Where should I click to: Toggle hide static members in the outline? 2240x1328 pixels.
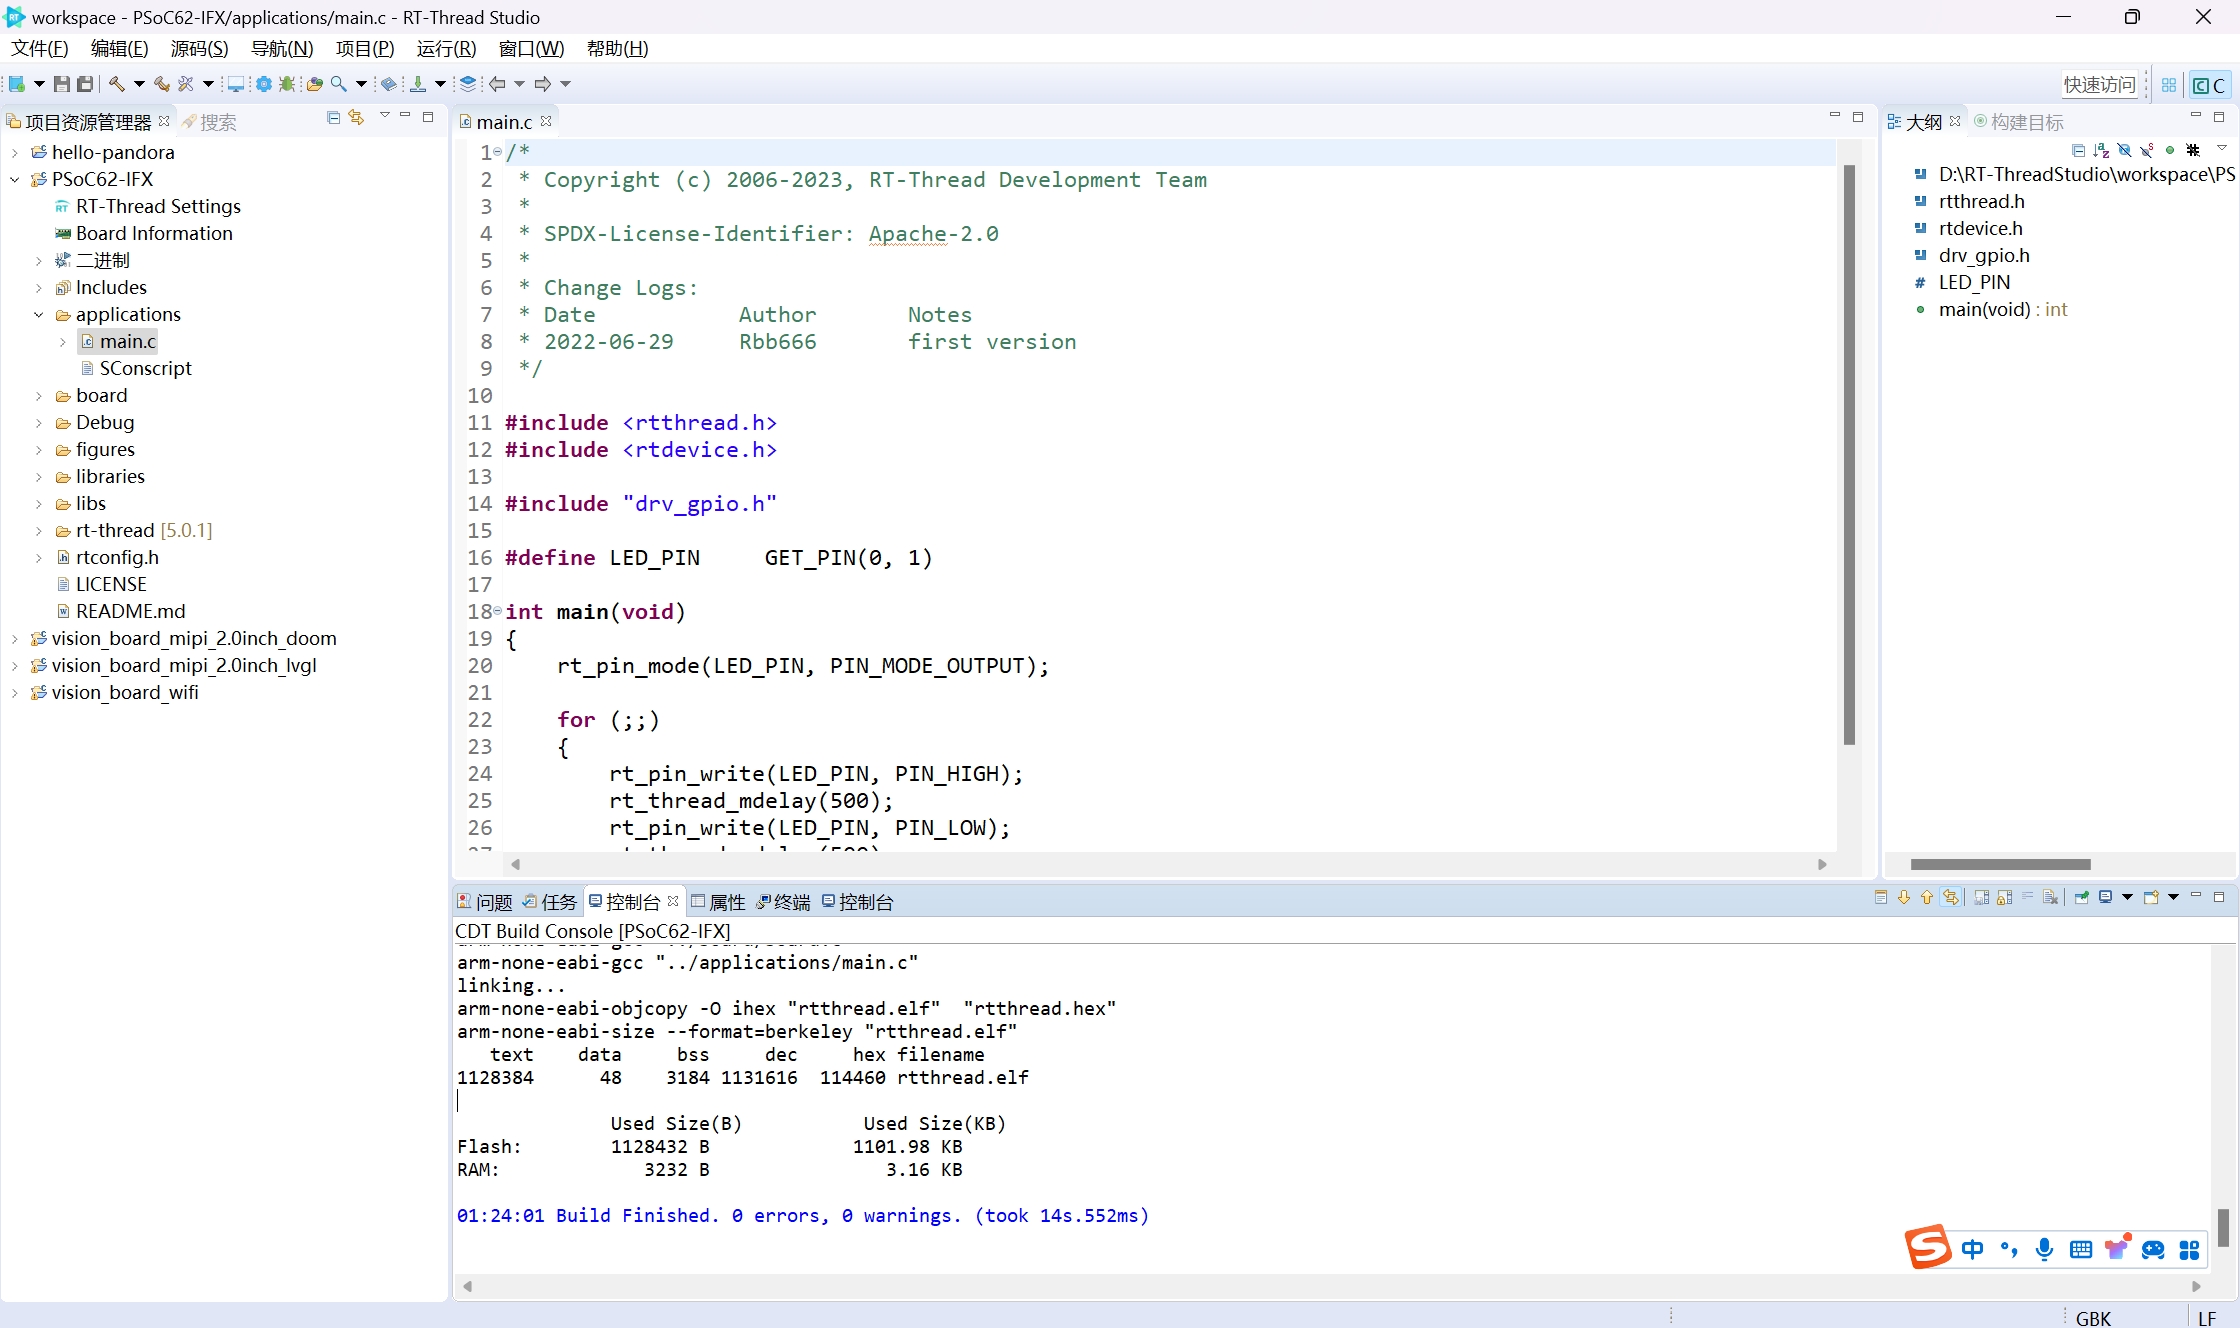pyautogui.click(x=2146, y=150)
